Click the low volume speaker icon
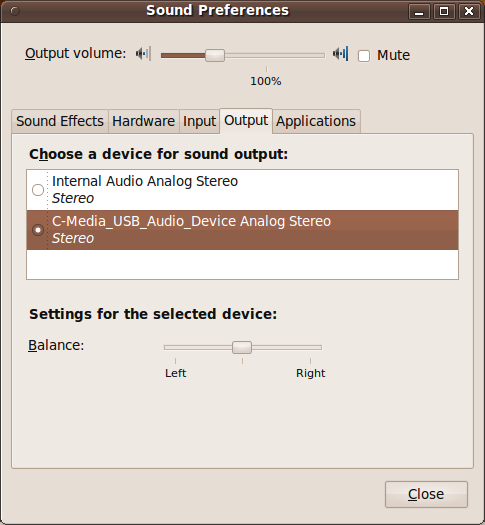This screenshot has width=485, height=525. (x=143, y=54)
